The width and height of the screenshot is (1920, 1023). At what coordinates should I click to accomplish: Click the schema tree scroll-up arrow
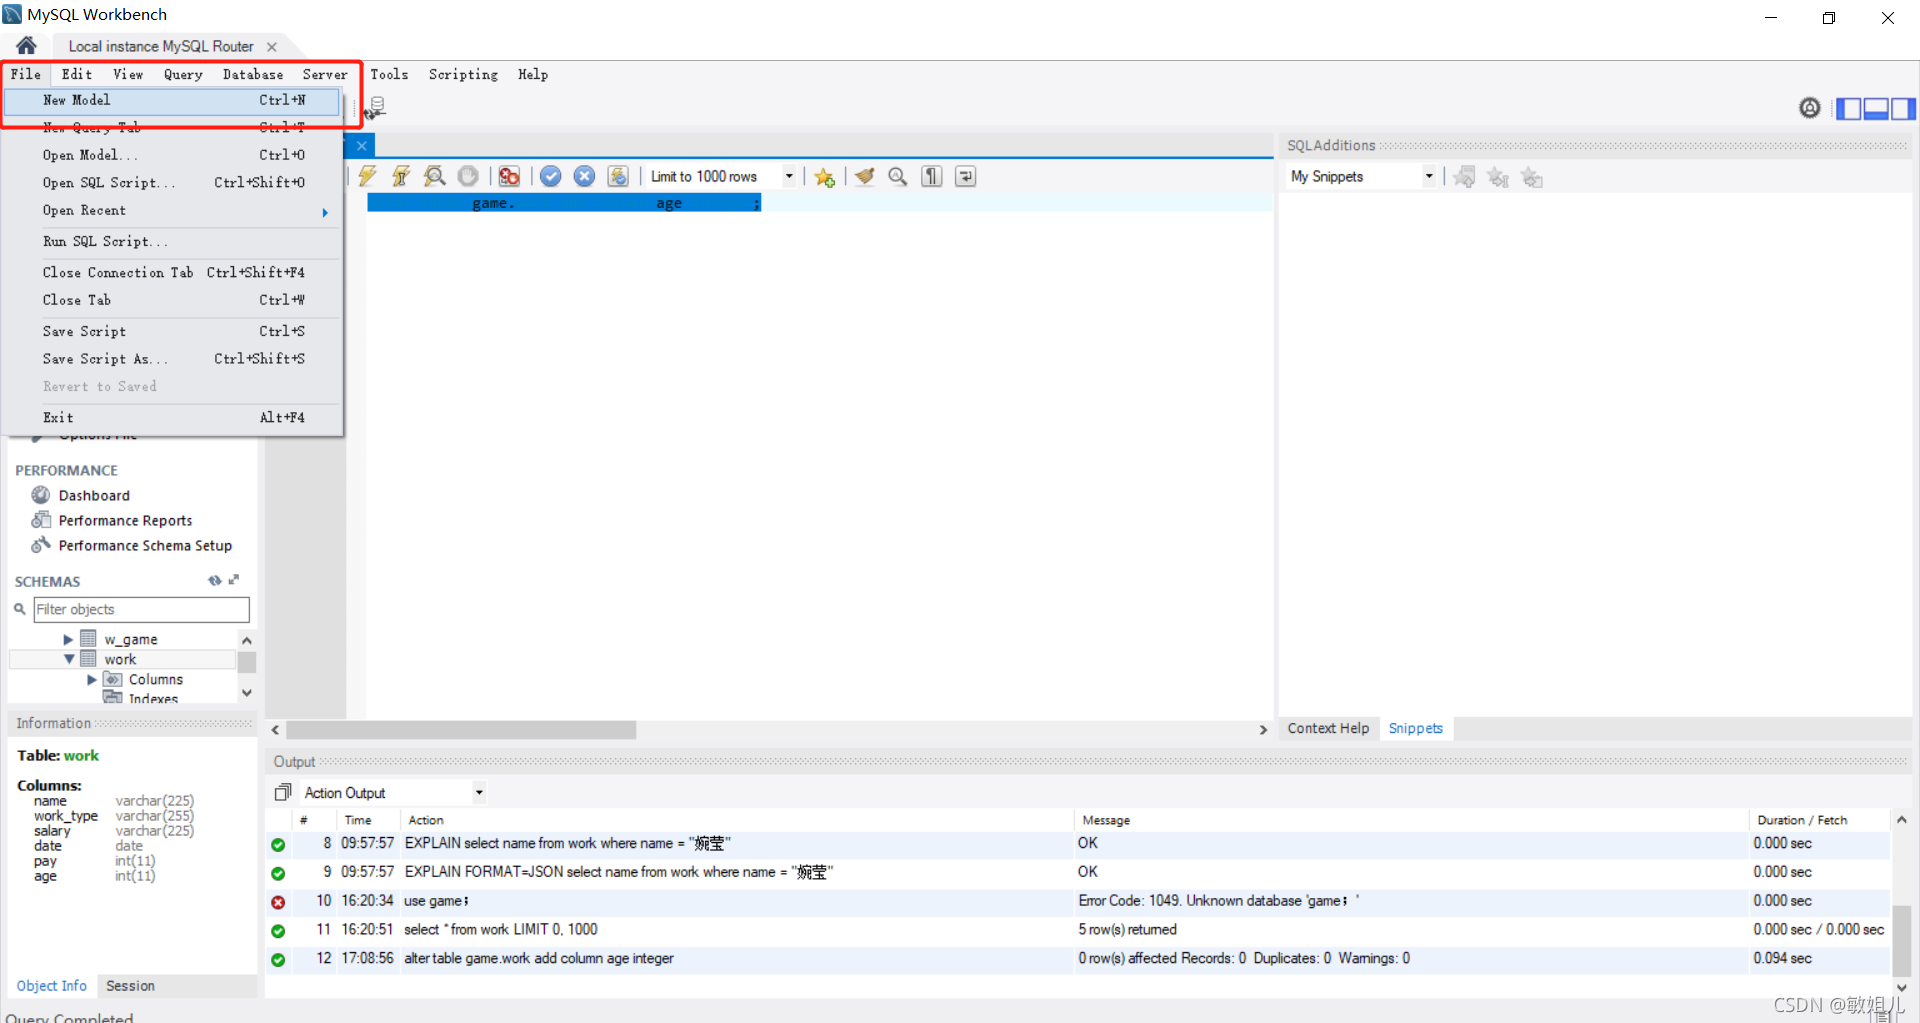point(247,640)
